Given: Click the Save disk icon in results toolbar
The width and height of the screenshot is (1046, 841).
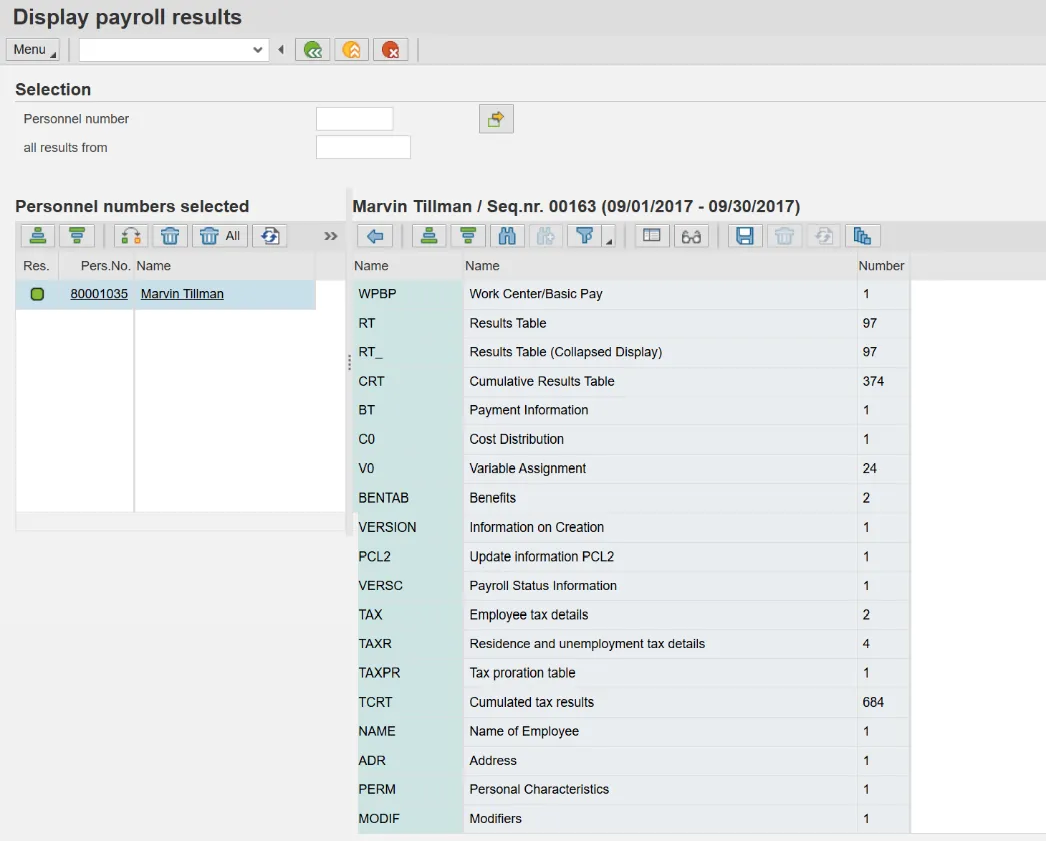Looking at the screenshot, I should point(744,236).
